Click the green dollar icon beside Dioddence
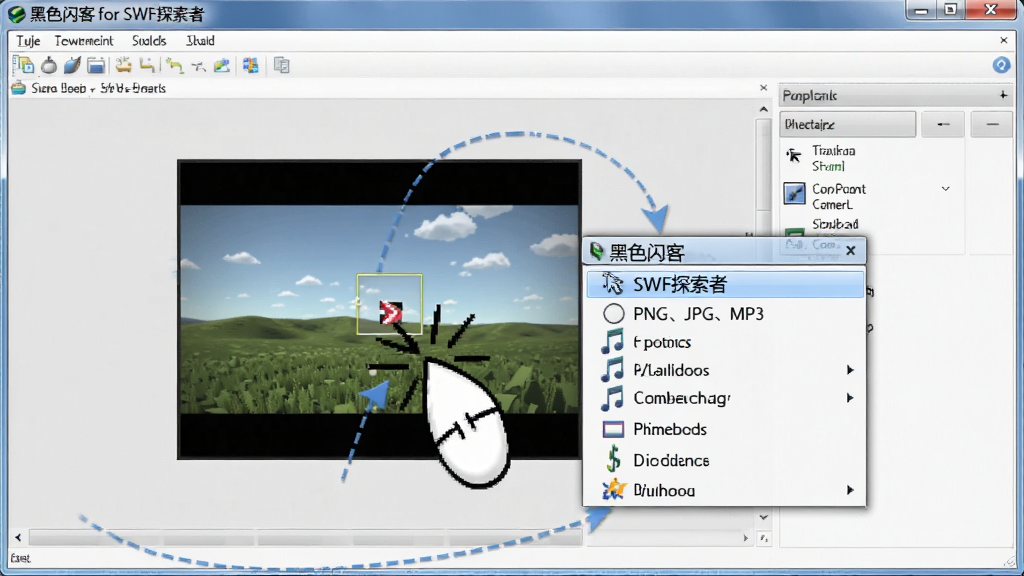1024x576 pixels. (x=613, y=459)
